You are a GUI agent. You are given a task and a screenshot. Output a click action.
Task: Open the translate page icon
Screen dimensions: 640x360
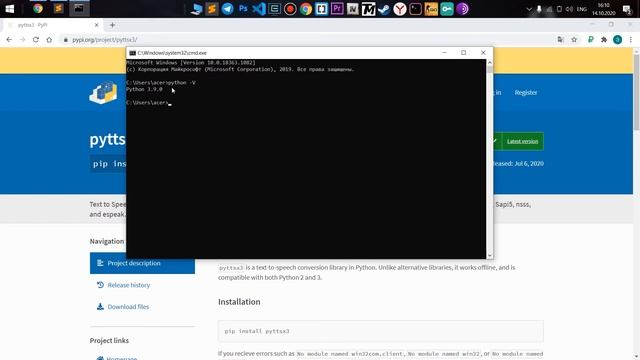coord(560,40)
